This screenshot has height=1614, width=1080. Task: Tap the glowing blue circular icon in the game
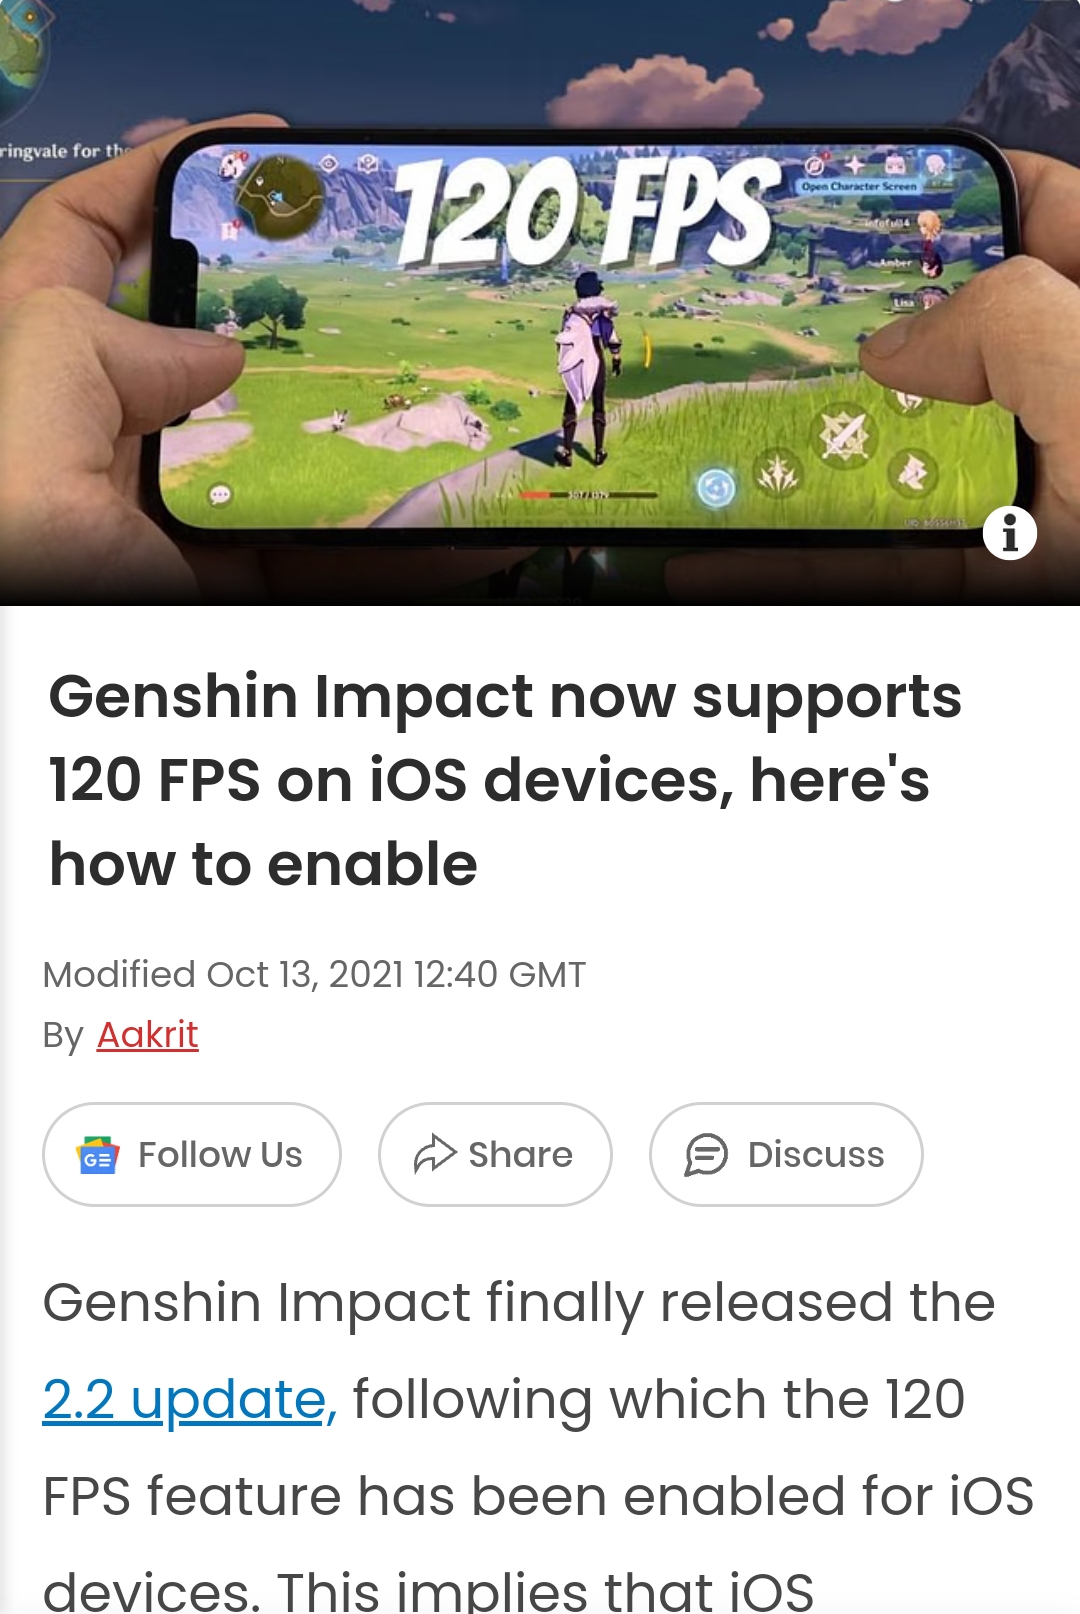coord(716,488)
